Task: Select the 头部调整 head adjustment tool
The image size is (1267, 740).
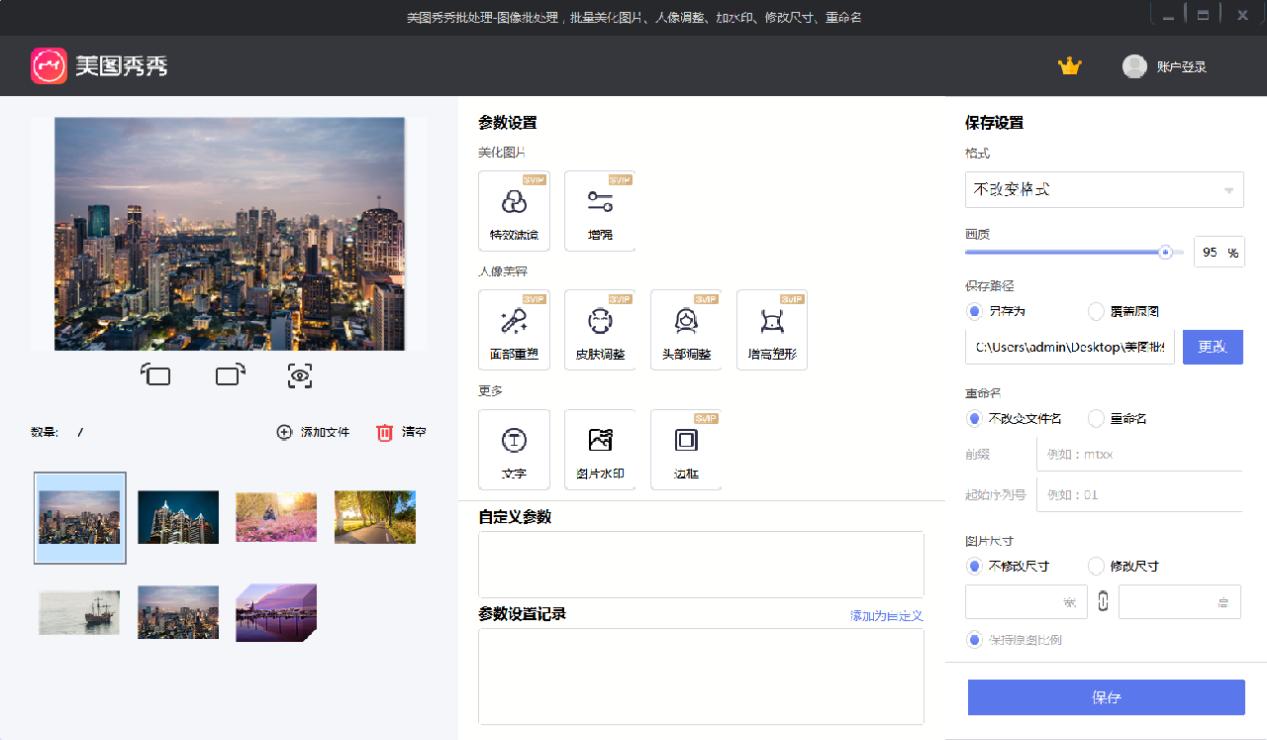Action: pos(685,329)
